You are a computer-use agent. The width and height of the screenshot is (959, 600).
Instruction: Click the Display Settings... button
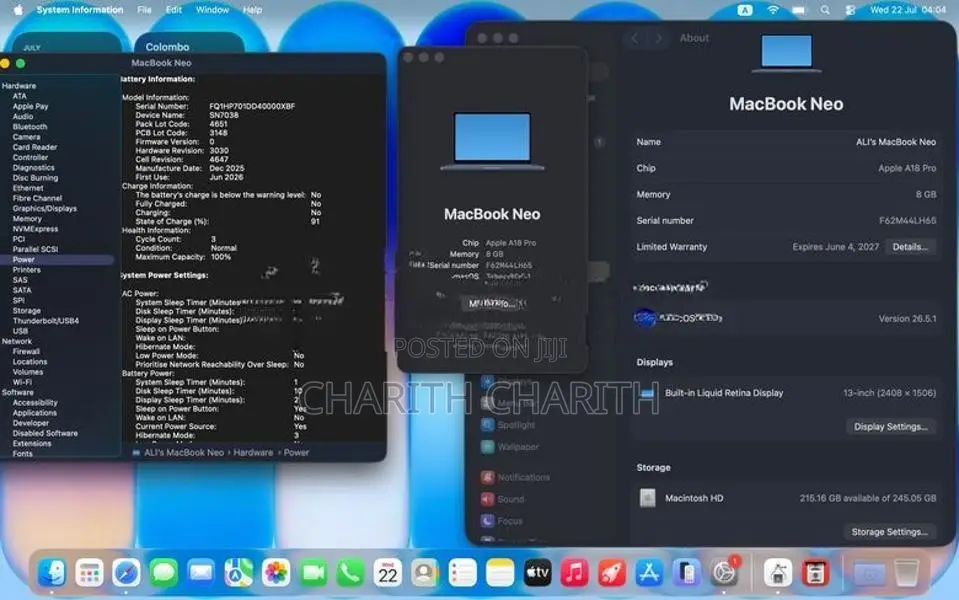890,427
